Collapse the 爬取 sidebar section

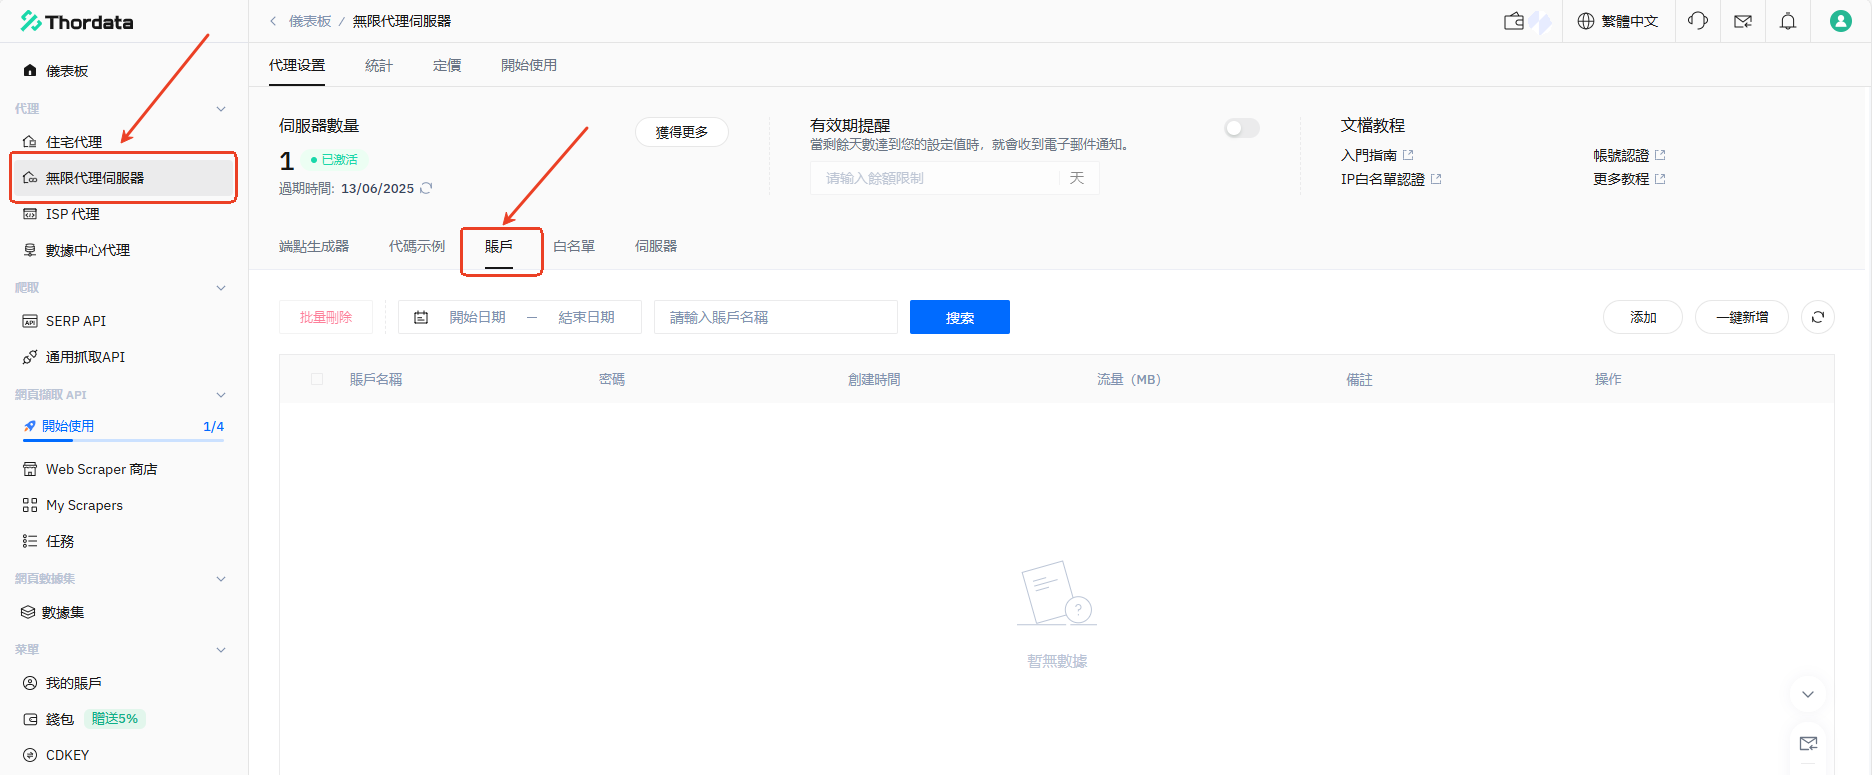point(221,288)
